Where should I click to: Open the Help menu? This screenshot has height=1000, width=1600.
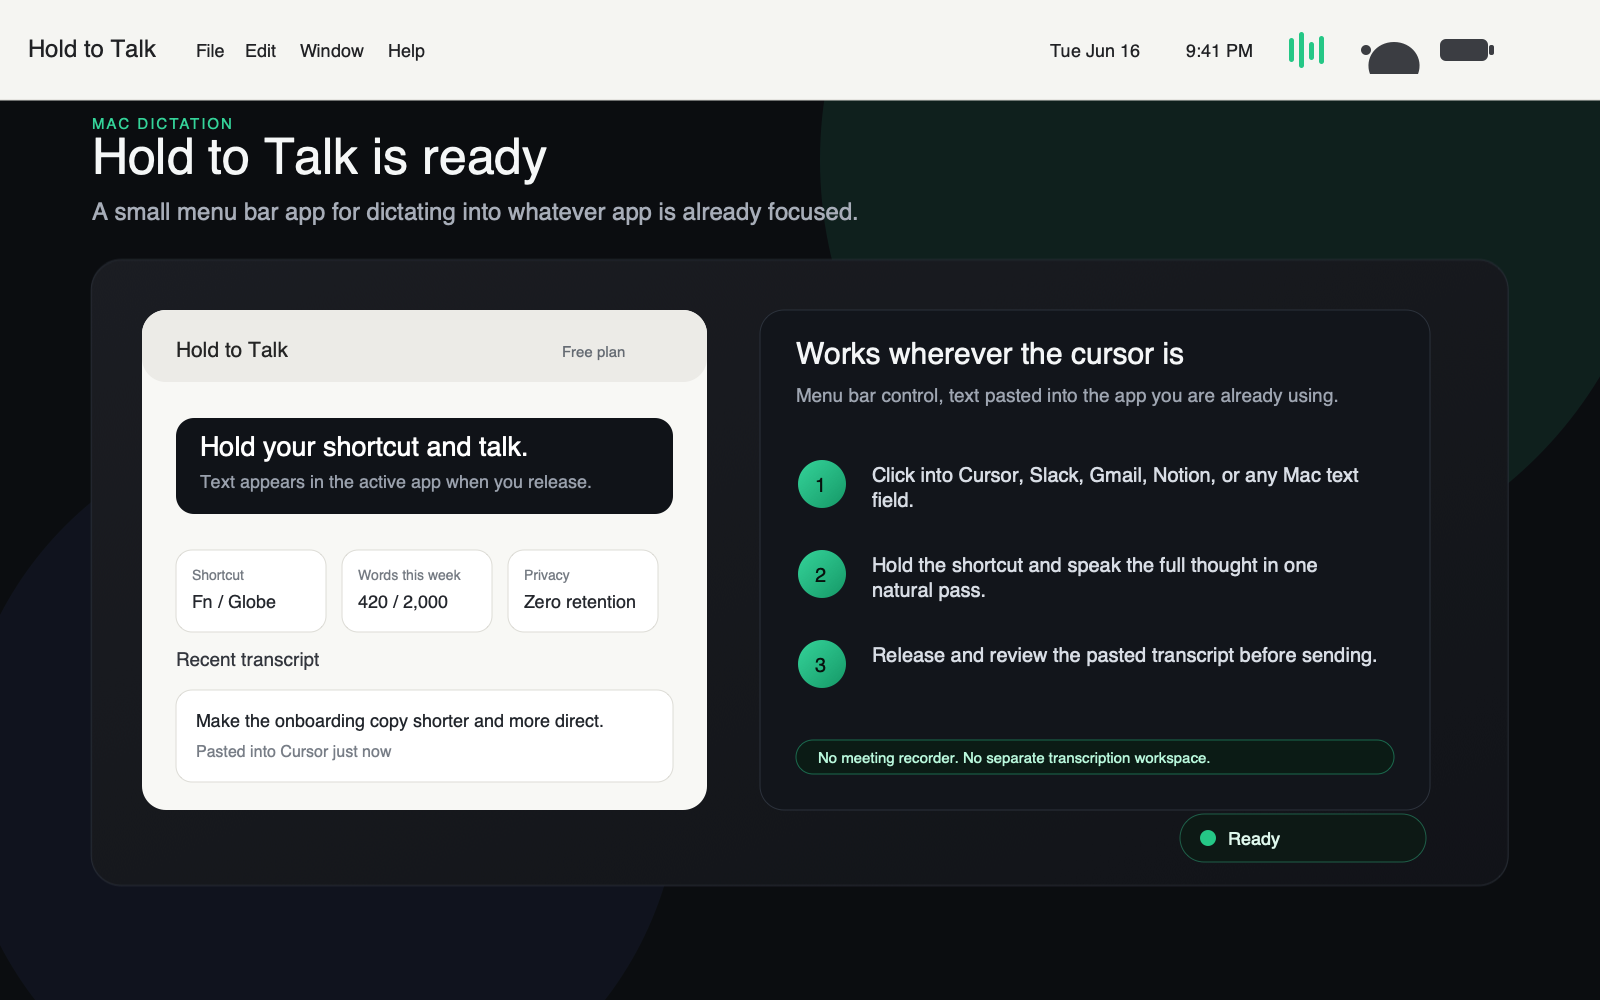point(406,51)
